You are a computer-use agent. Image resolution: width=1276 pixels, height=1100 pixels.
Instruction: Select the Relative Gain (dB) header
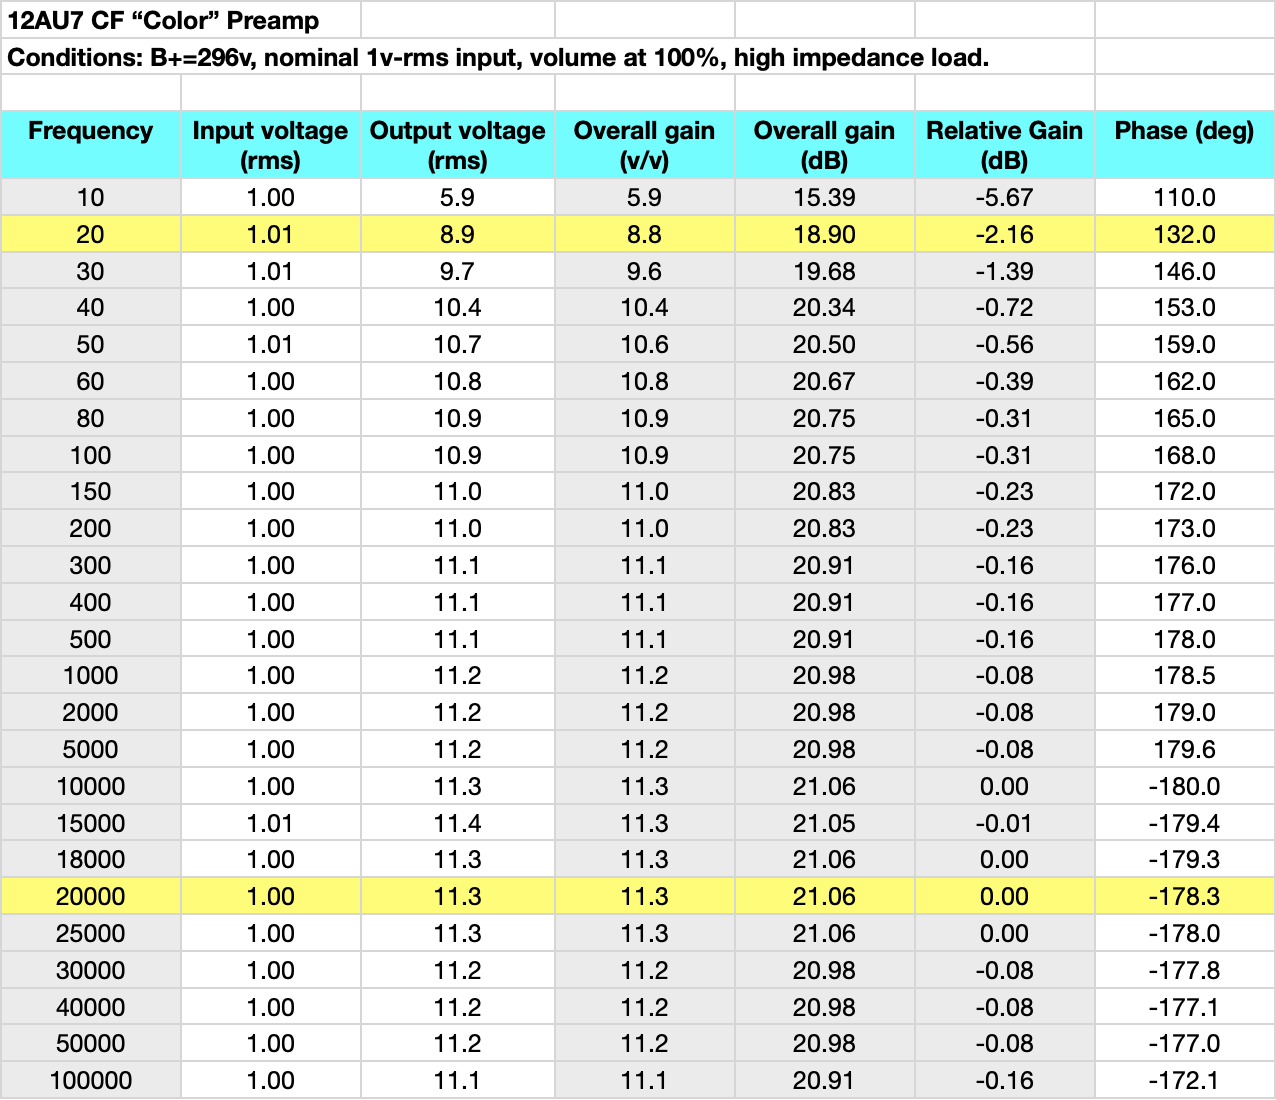coord(1004,145)
